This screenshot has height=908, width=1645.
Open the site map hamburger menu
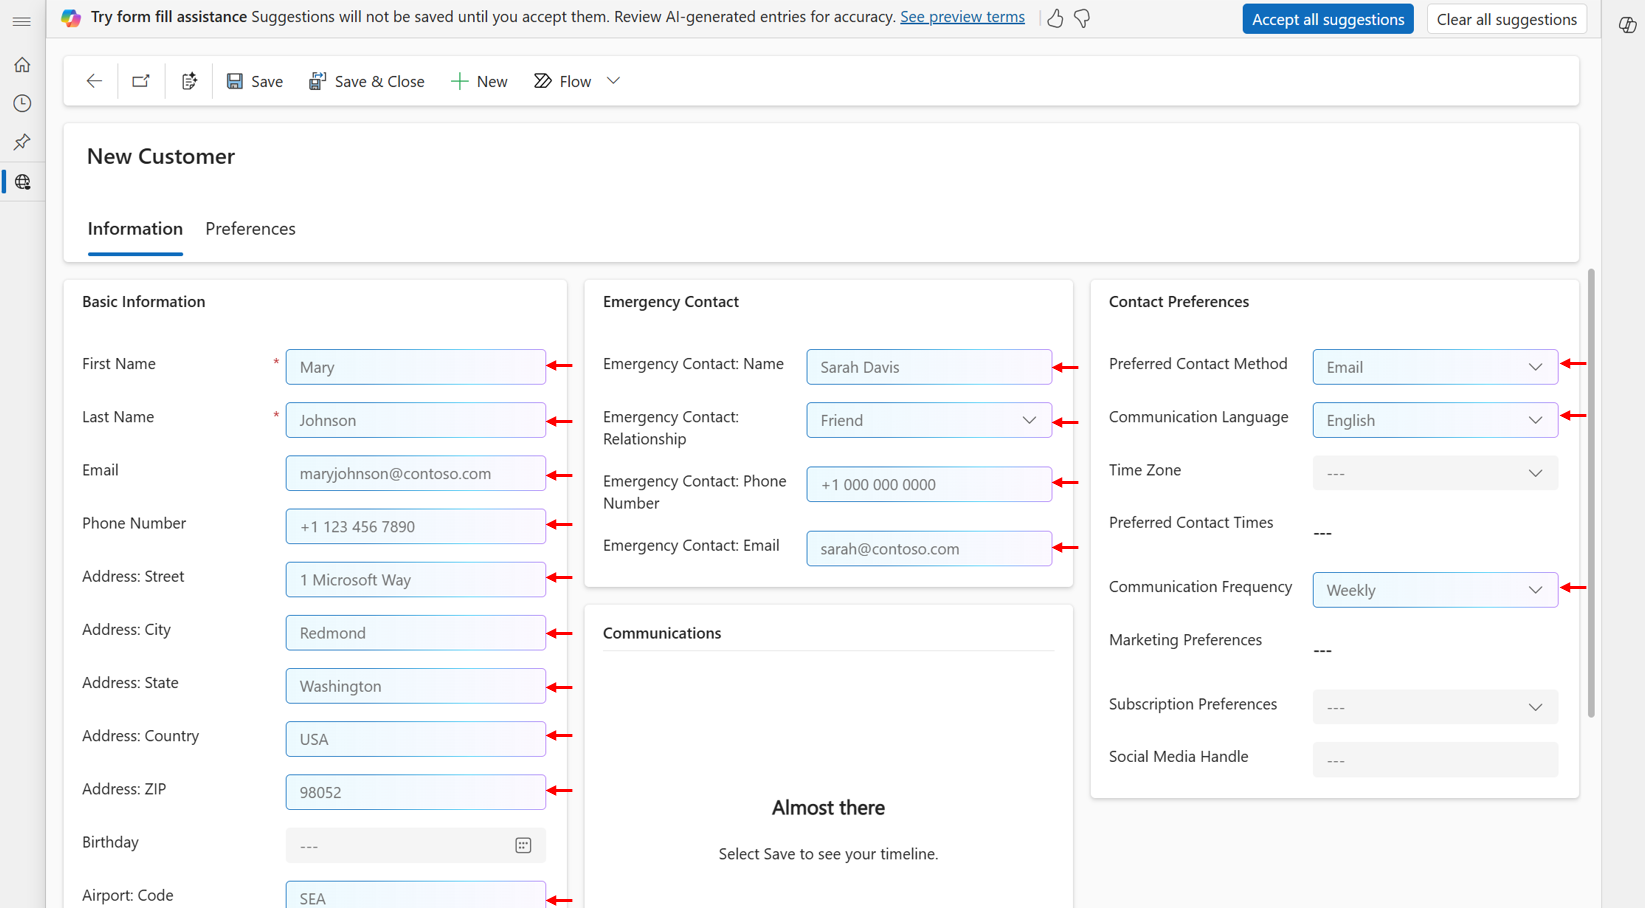tap(22, 20)
